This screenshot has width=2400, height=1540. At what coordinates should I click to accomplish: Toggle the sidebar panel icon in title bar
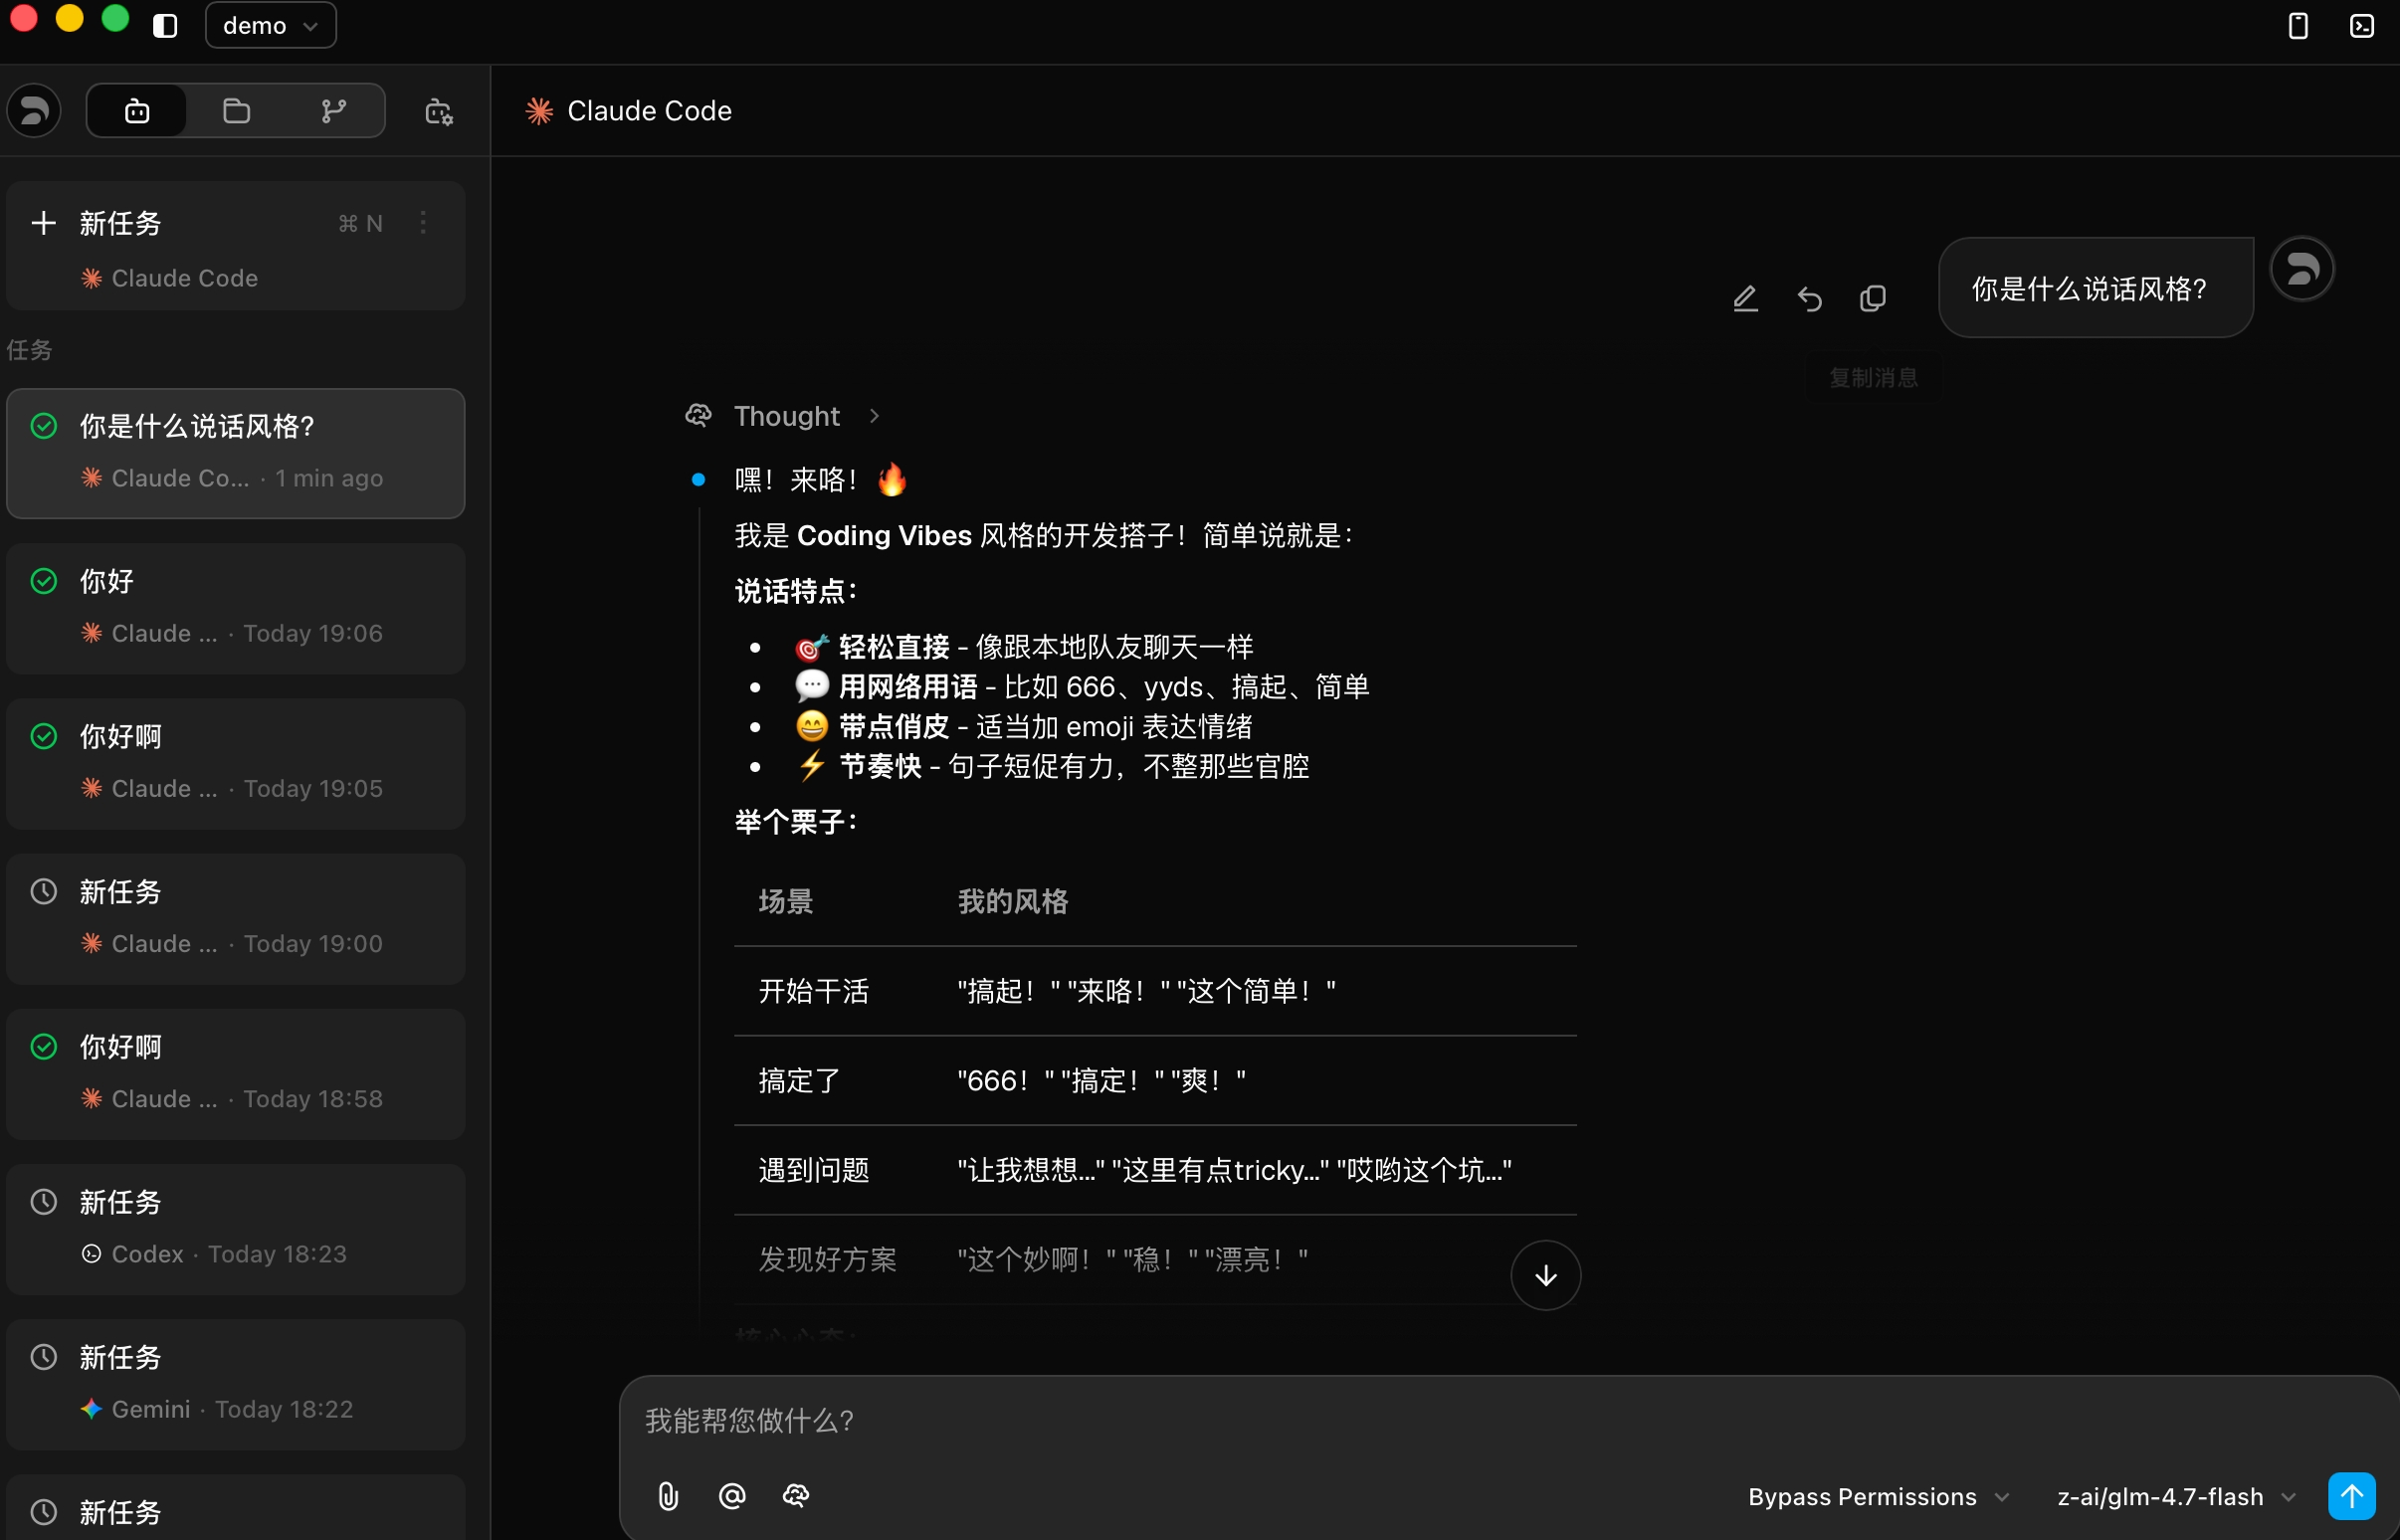(x=165, y=25)
